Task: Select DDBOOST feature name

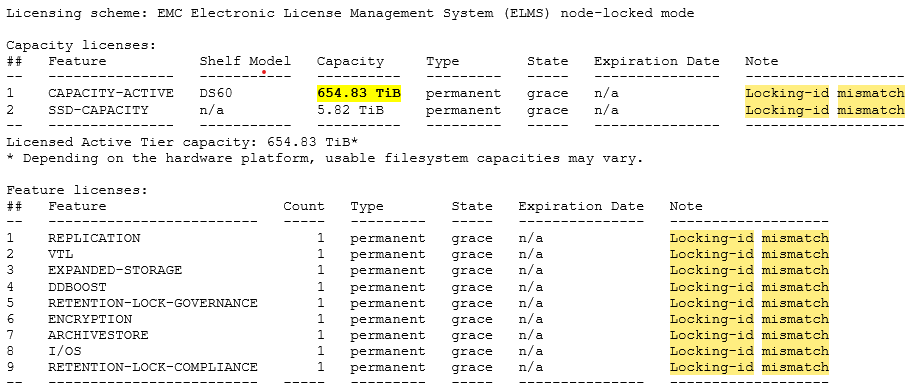Action: click(x=78, y=287)
